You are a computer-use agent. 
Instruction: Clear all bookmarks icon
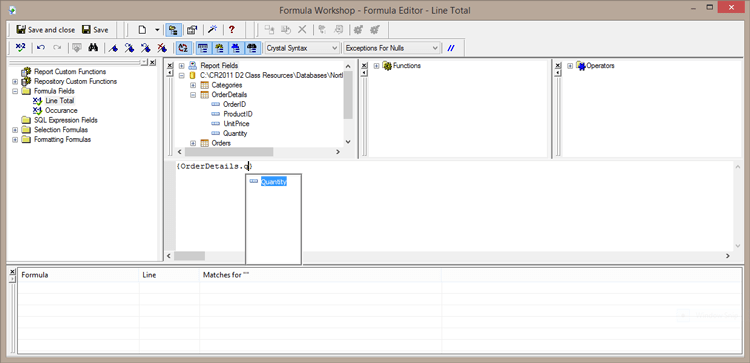tap(162, 47)
